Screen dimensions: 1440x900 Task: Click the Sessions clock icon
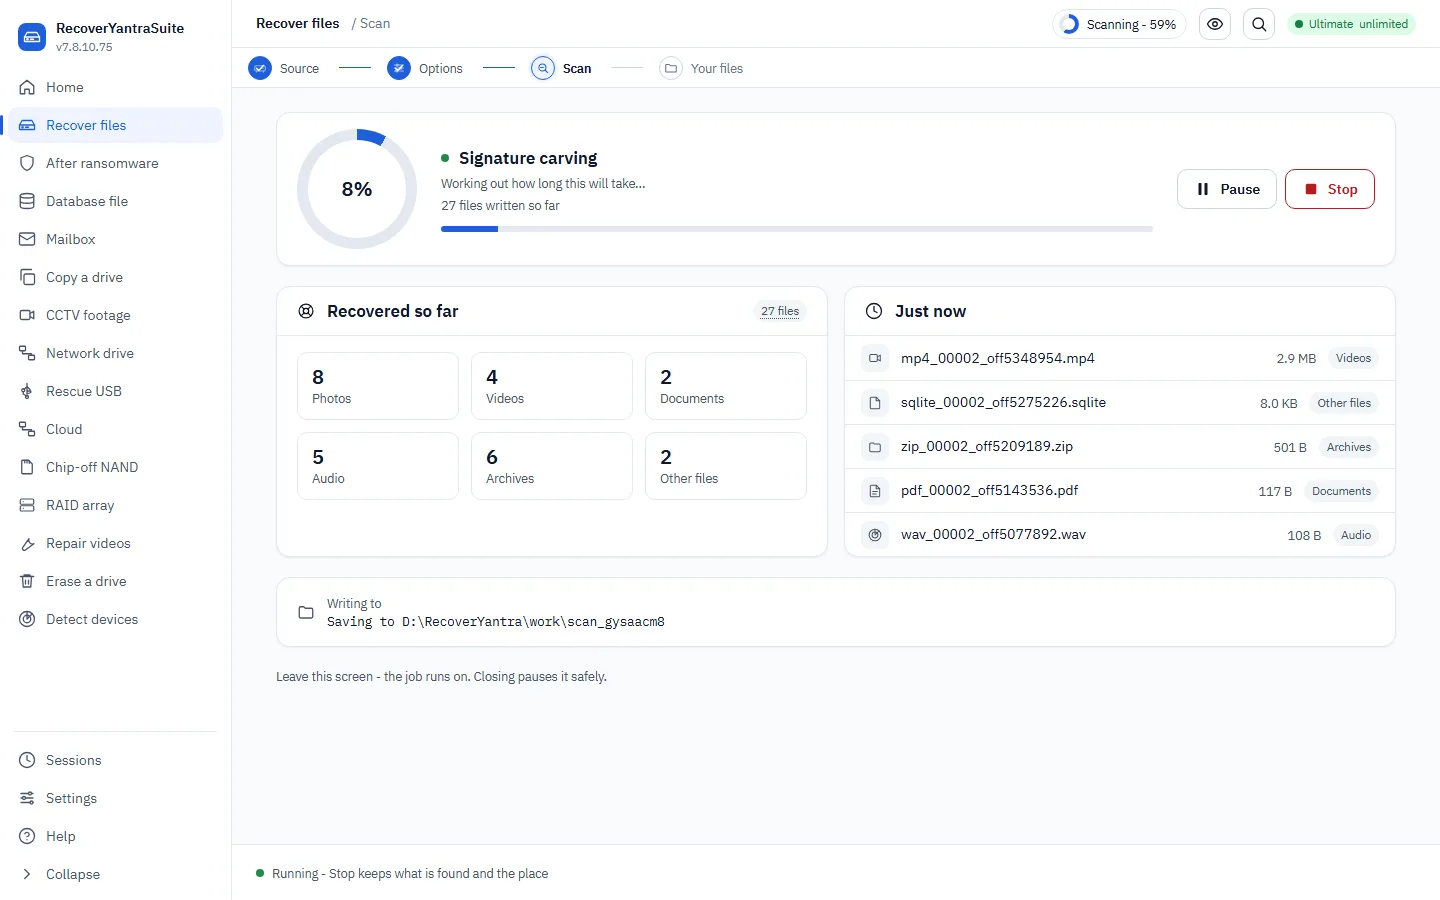[x=27, y=760]
